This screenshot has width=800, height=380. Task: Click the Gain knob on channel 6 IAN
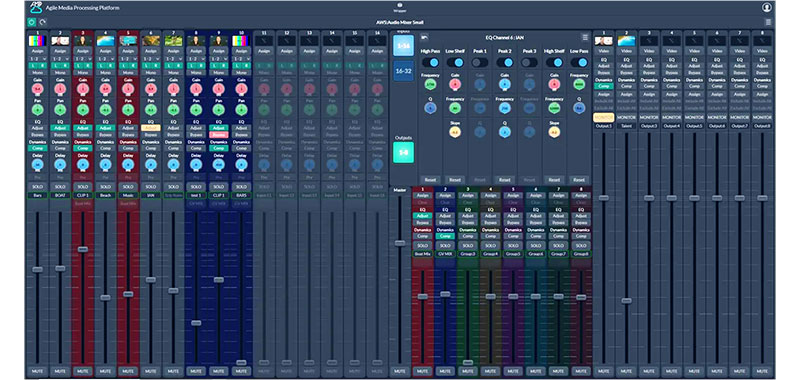150,89
